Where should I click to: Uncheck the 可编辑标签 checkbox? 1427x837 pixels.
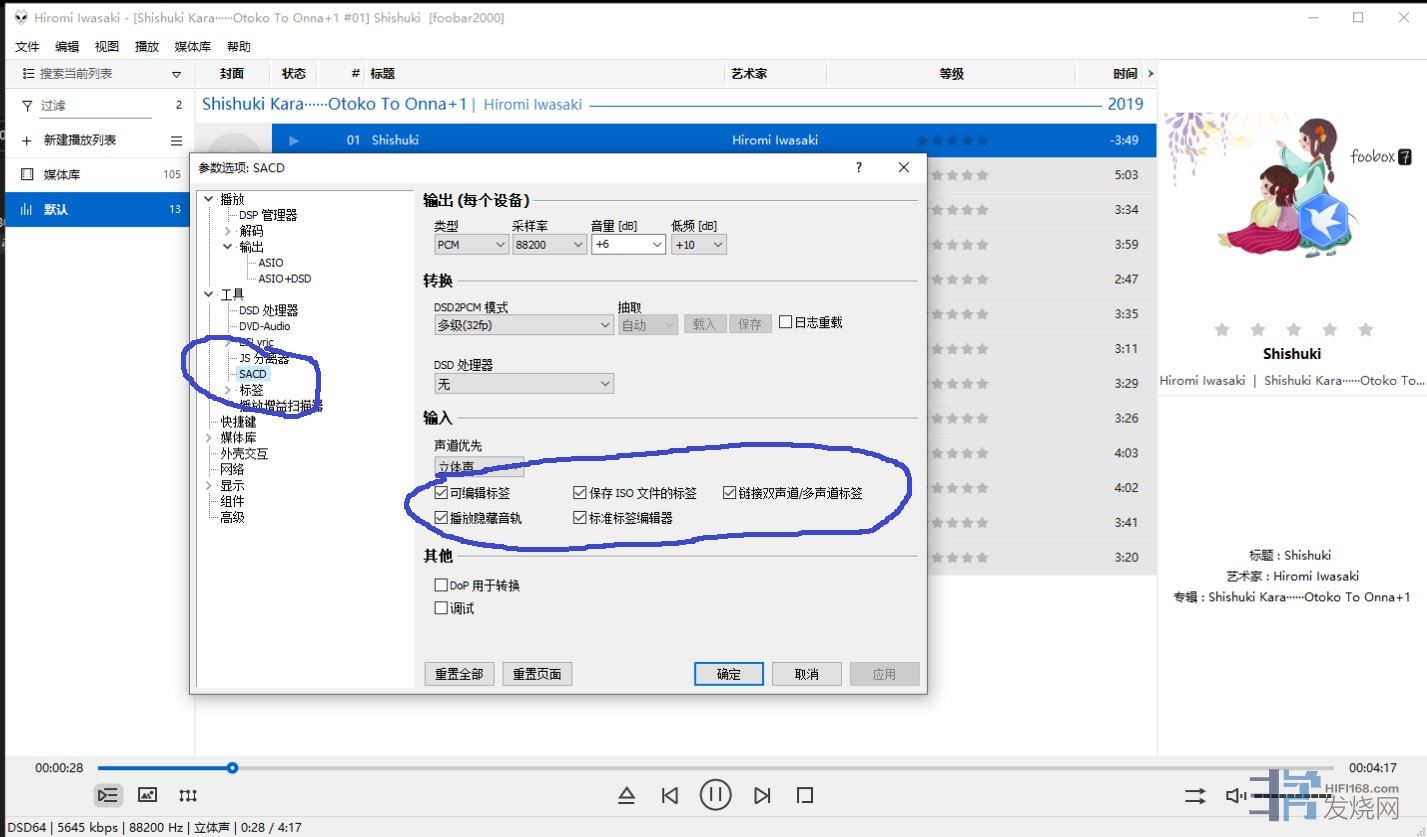click(441, 493)
